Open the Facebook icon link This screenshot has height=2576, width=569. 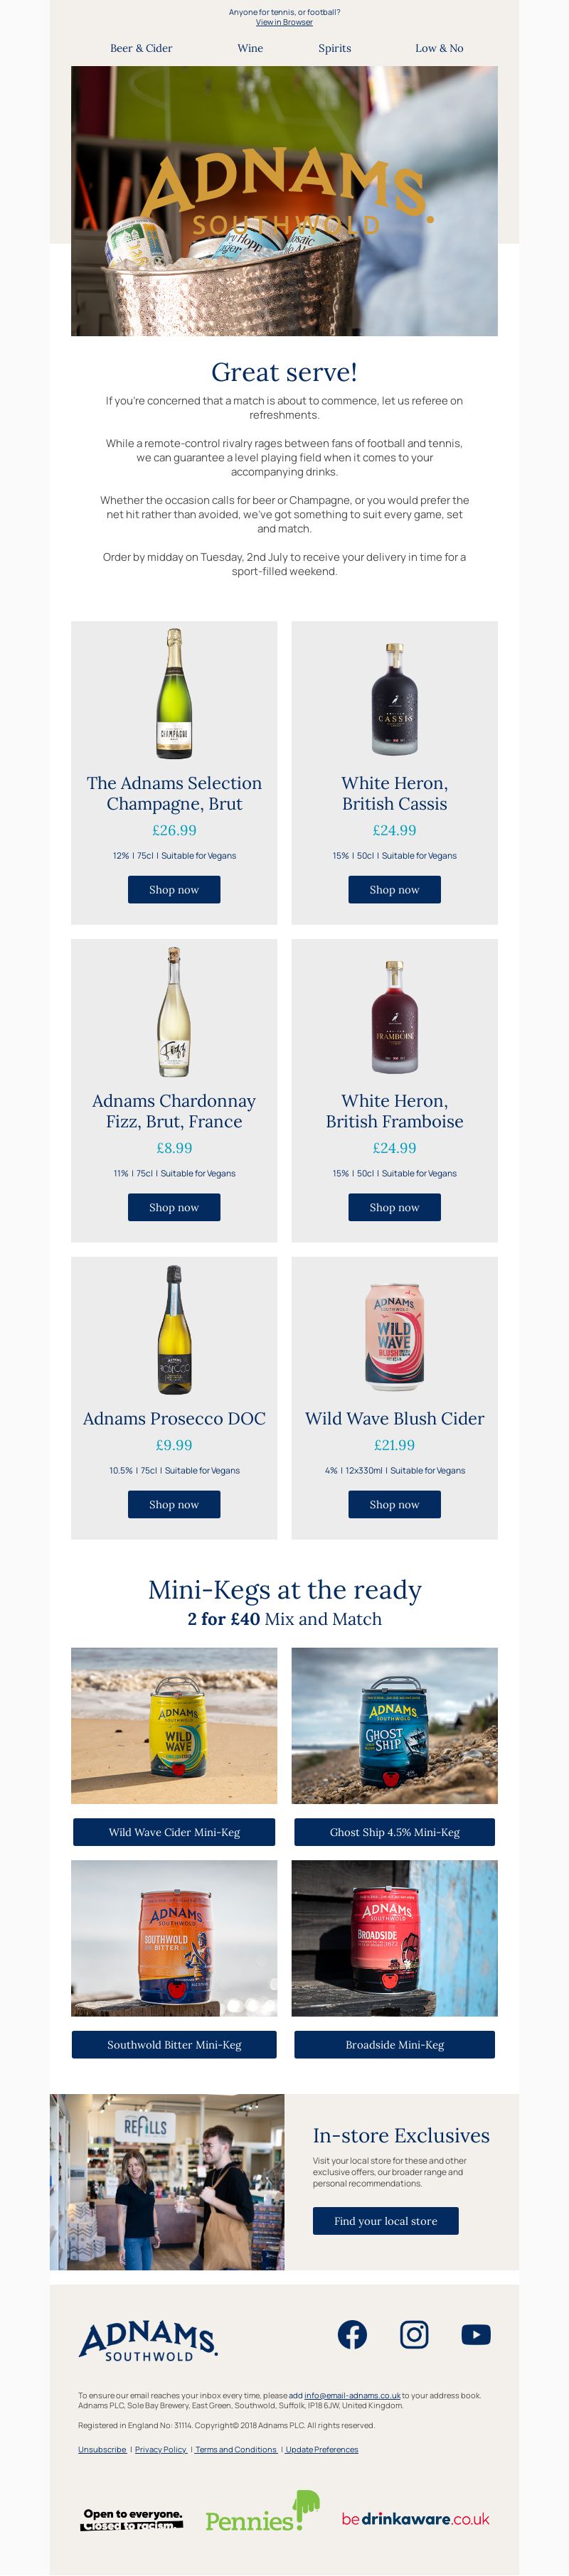(352, 2334)
